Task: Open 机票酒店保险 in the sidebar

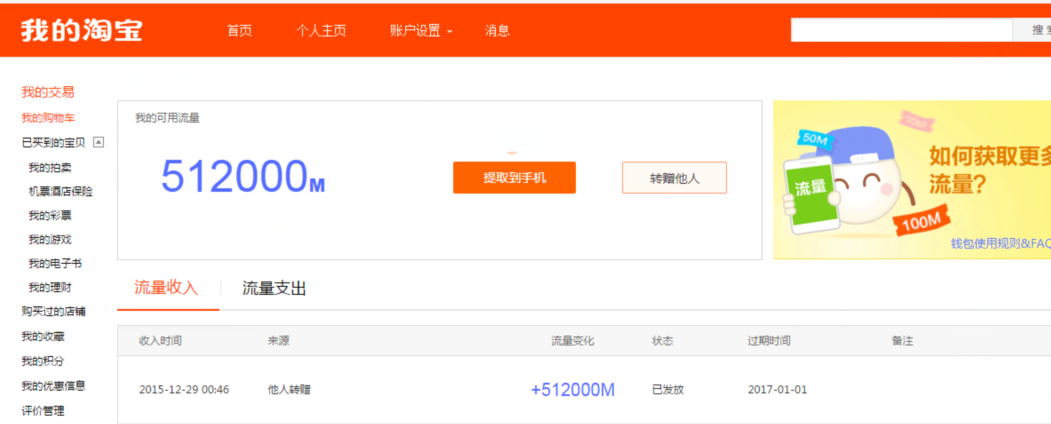Action: click(x=60, y=192)
